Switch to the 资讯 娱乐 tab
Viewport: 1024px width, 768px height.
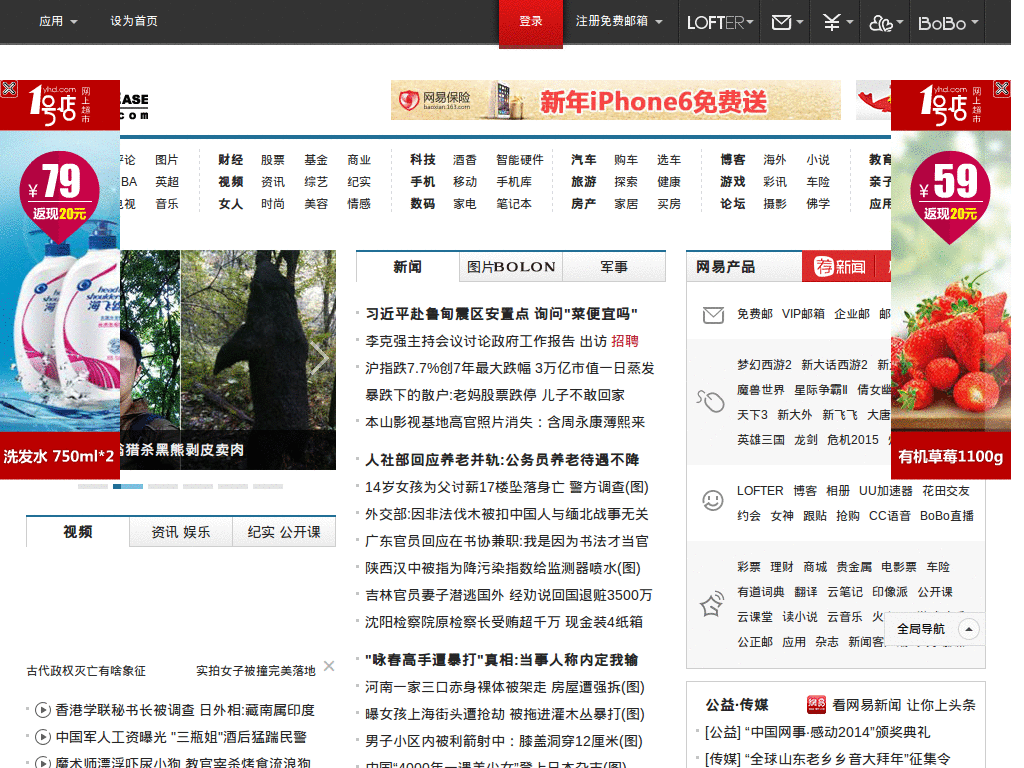(x=181, y=532)
